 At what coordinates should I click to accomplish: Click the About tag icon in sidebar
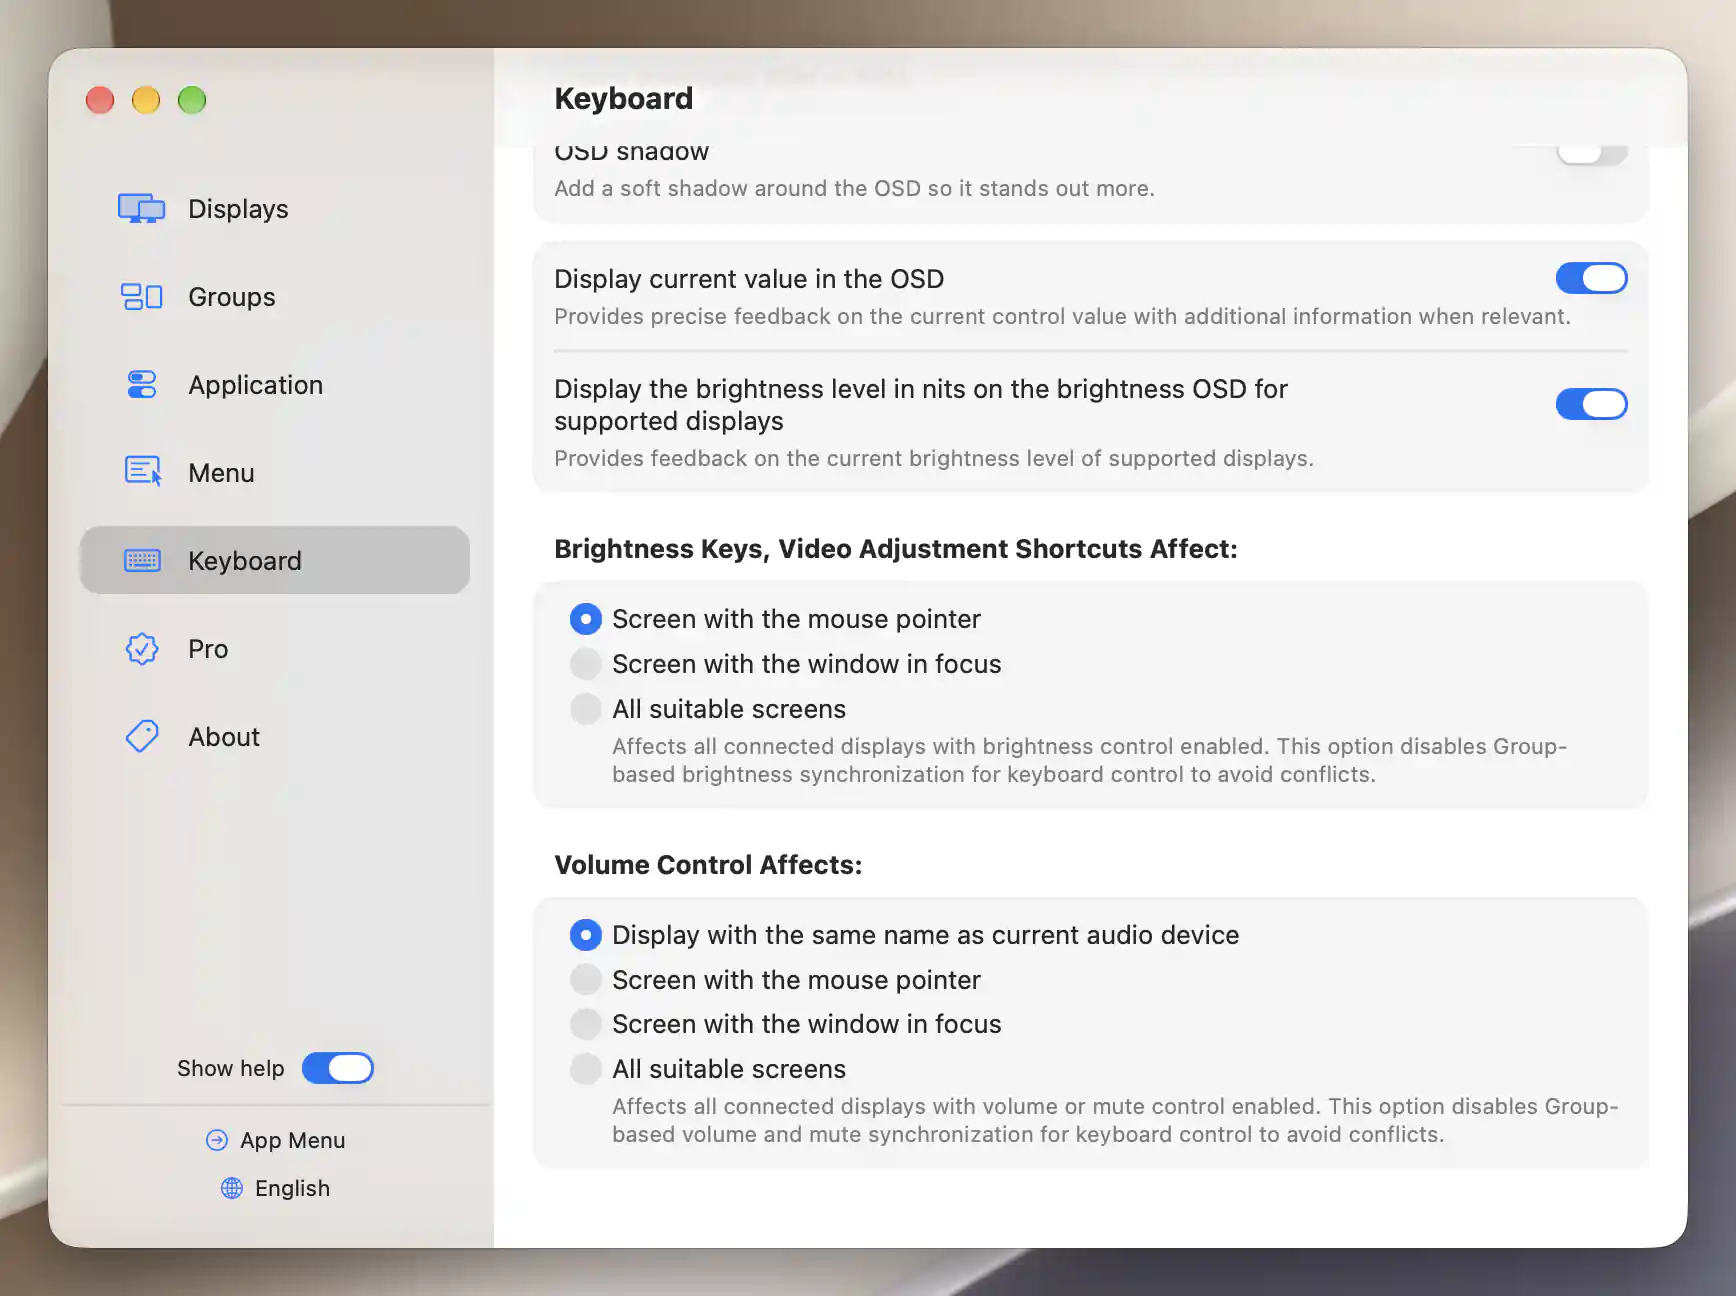tap(142, 736)
